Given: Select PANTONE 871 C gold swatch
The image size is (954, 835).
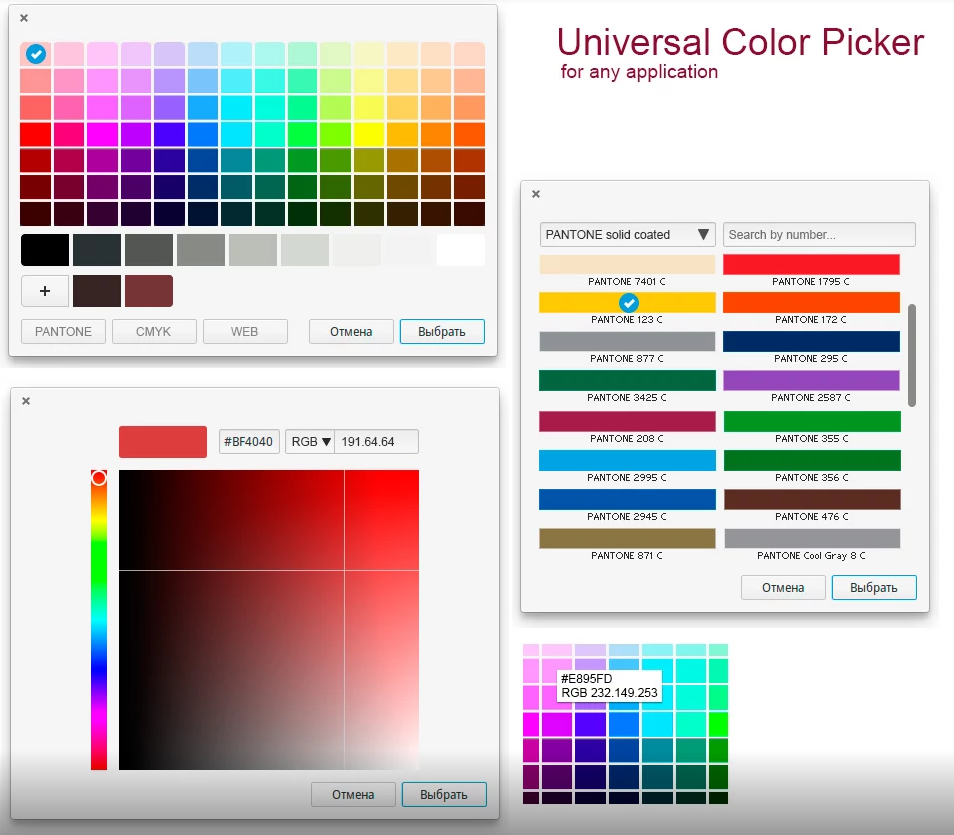Looking at the screenshot, I should click(627, 539).
